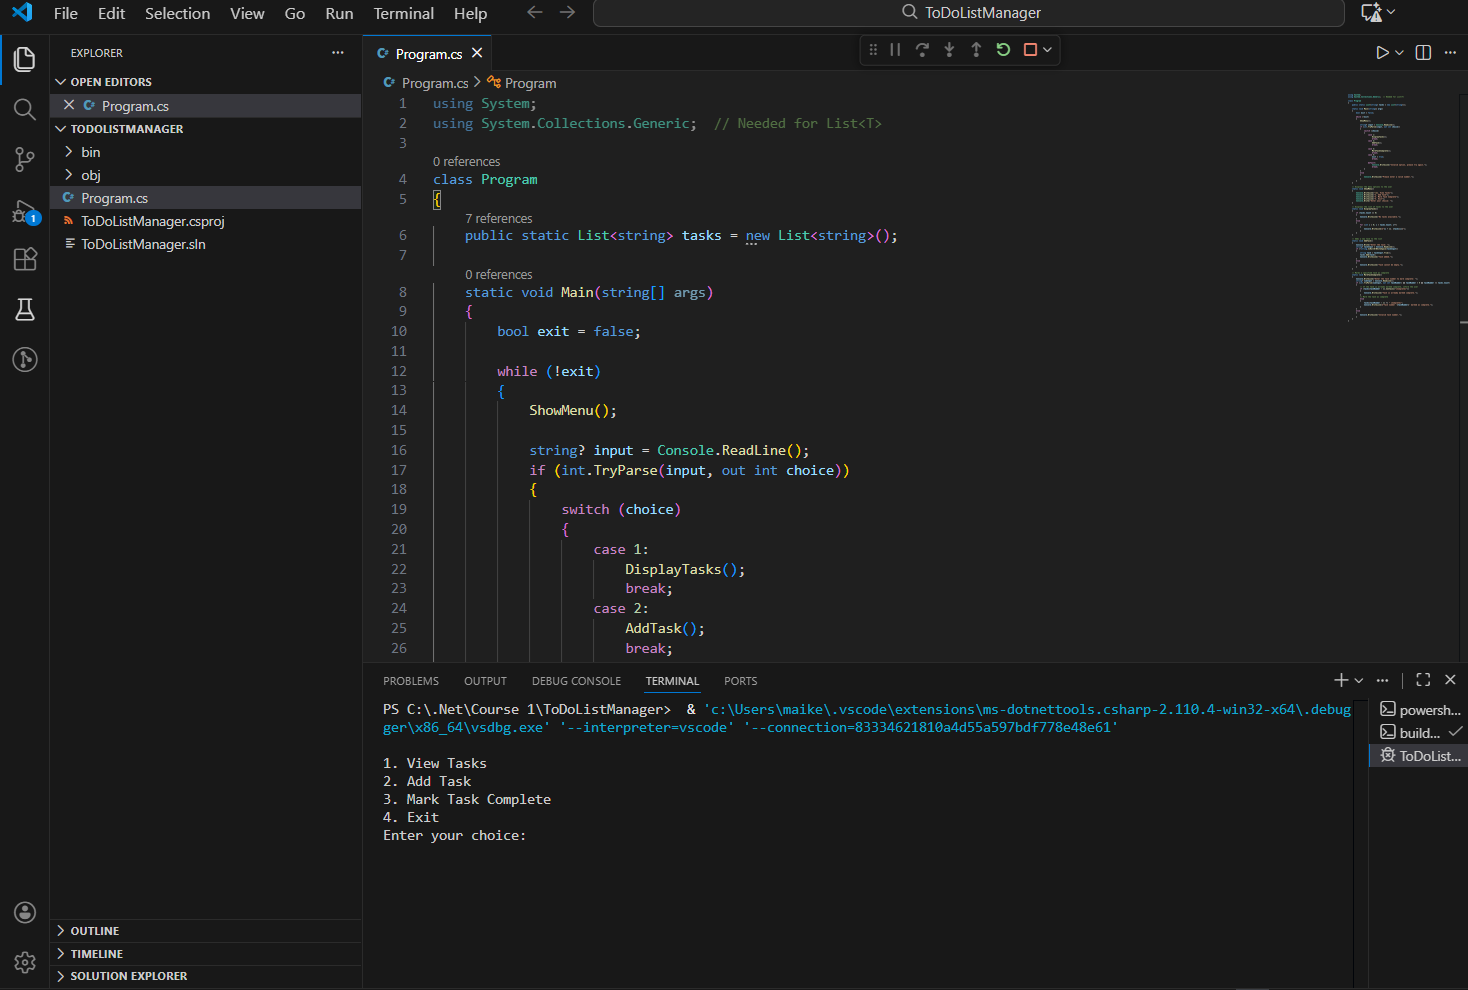This screenshot has width=1468, height=990.
Task: Stop the running debugger
Action: pos(1030,49)
